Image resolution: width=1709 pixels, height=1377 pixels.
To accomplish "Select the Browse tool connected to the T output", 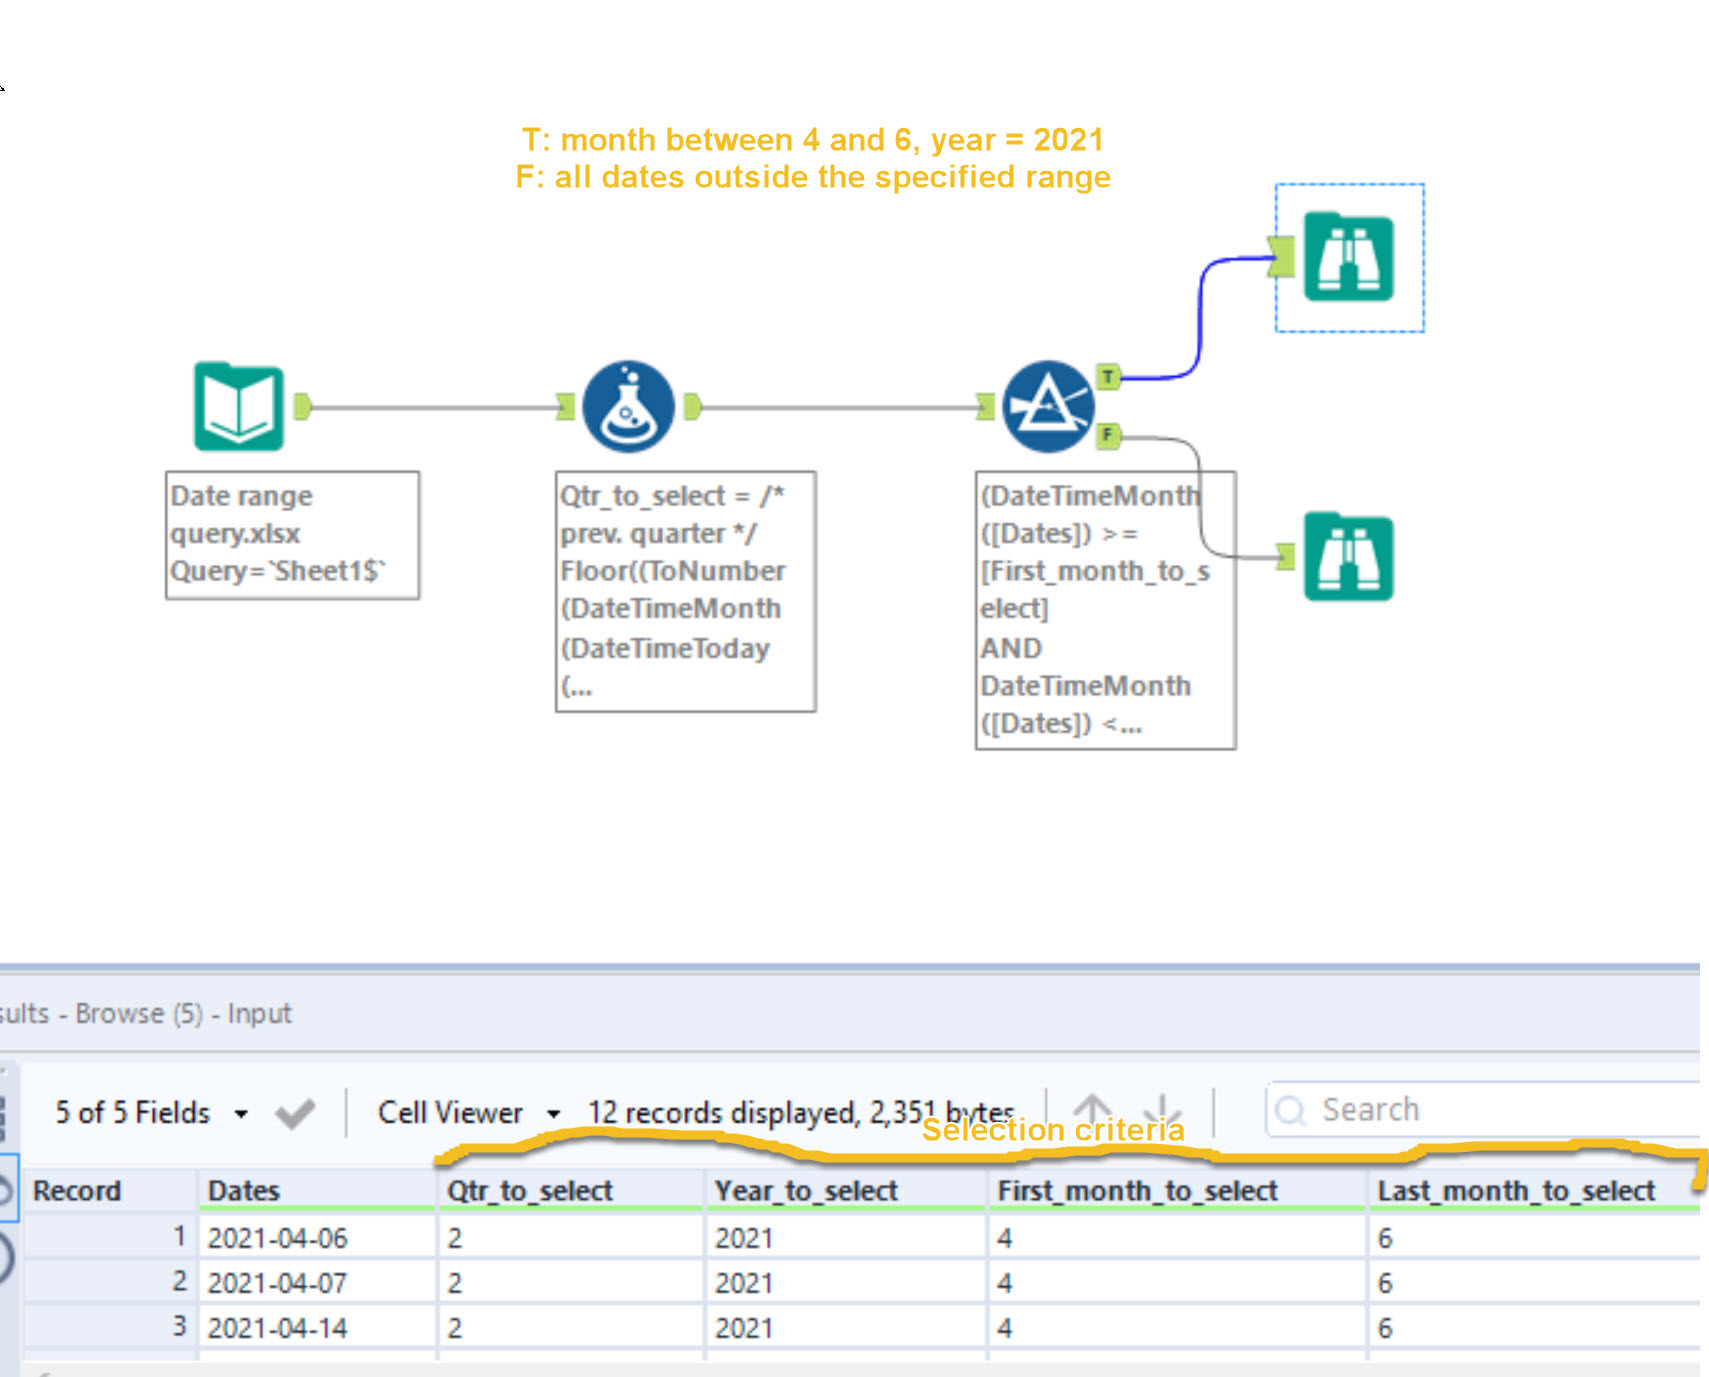I will [x=1349, y=258].
